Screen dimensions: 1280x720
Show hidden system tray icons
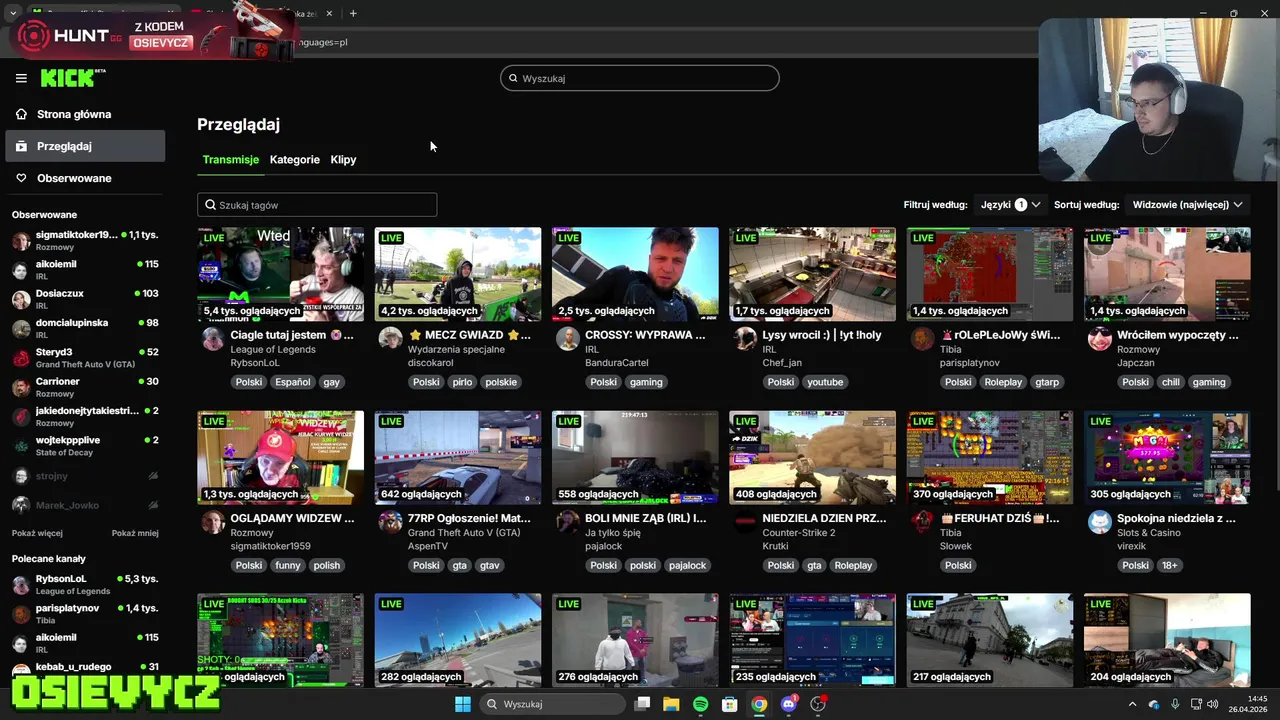(x=1132, y=704)
